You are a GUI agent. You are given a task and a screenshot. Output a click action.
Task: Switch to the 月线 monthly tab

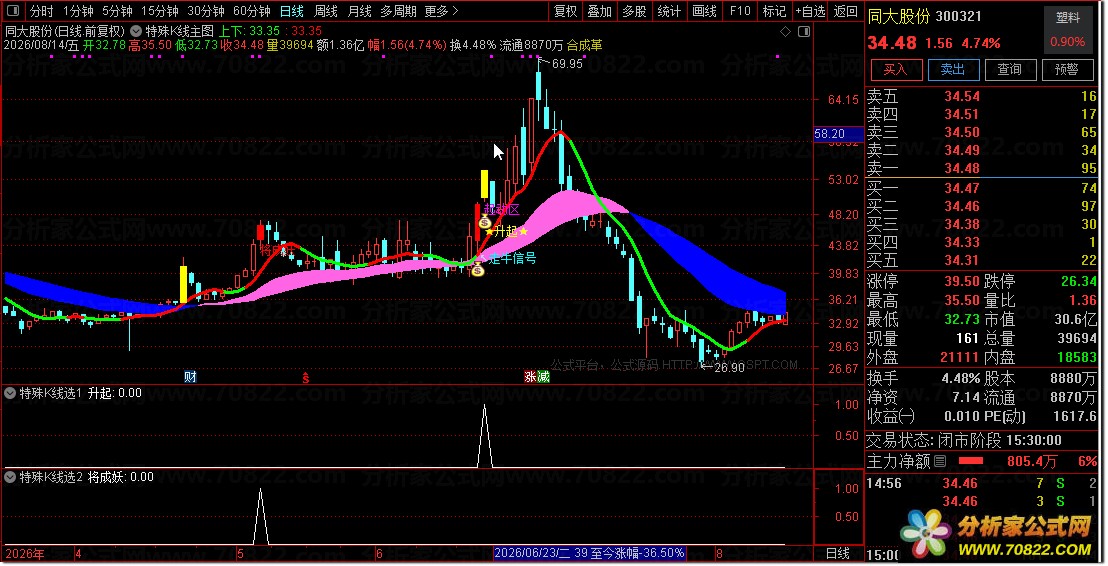coord(359,11)
